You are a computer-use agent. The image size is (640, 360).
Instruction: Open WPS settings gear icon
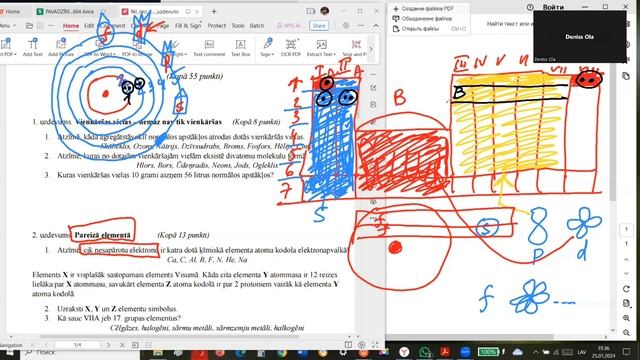point(346,25)
